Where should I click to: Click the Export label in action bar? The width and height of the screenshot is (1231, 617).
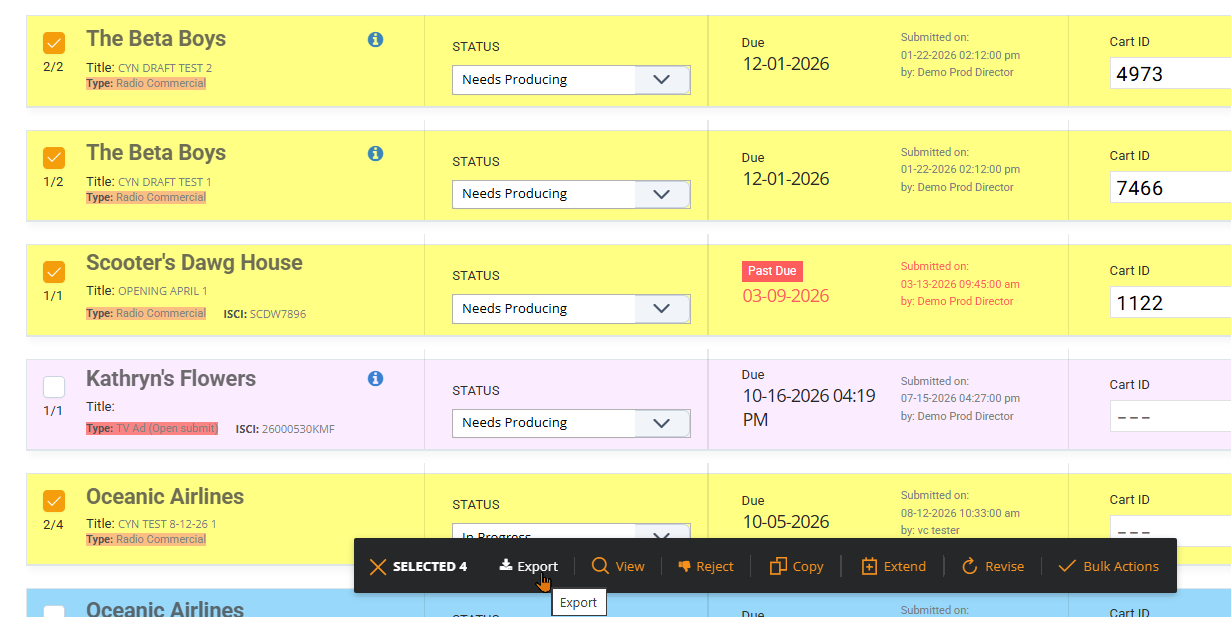click(537, 566)
